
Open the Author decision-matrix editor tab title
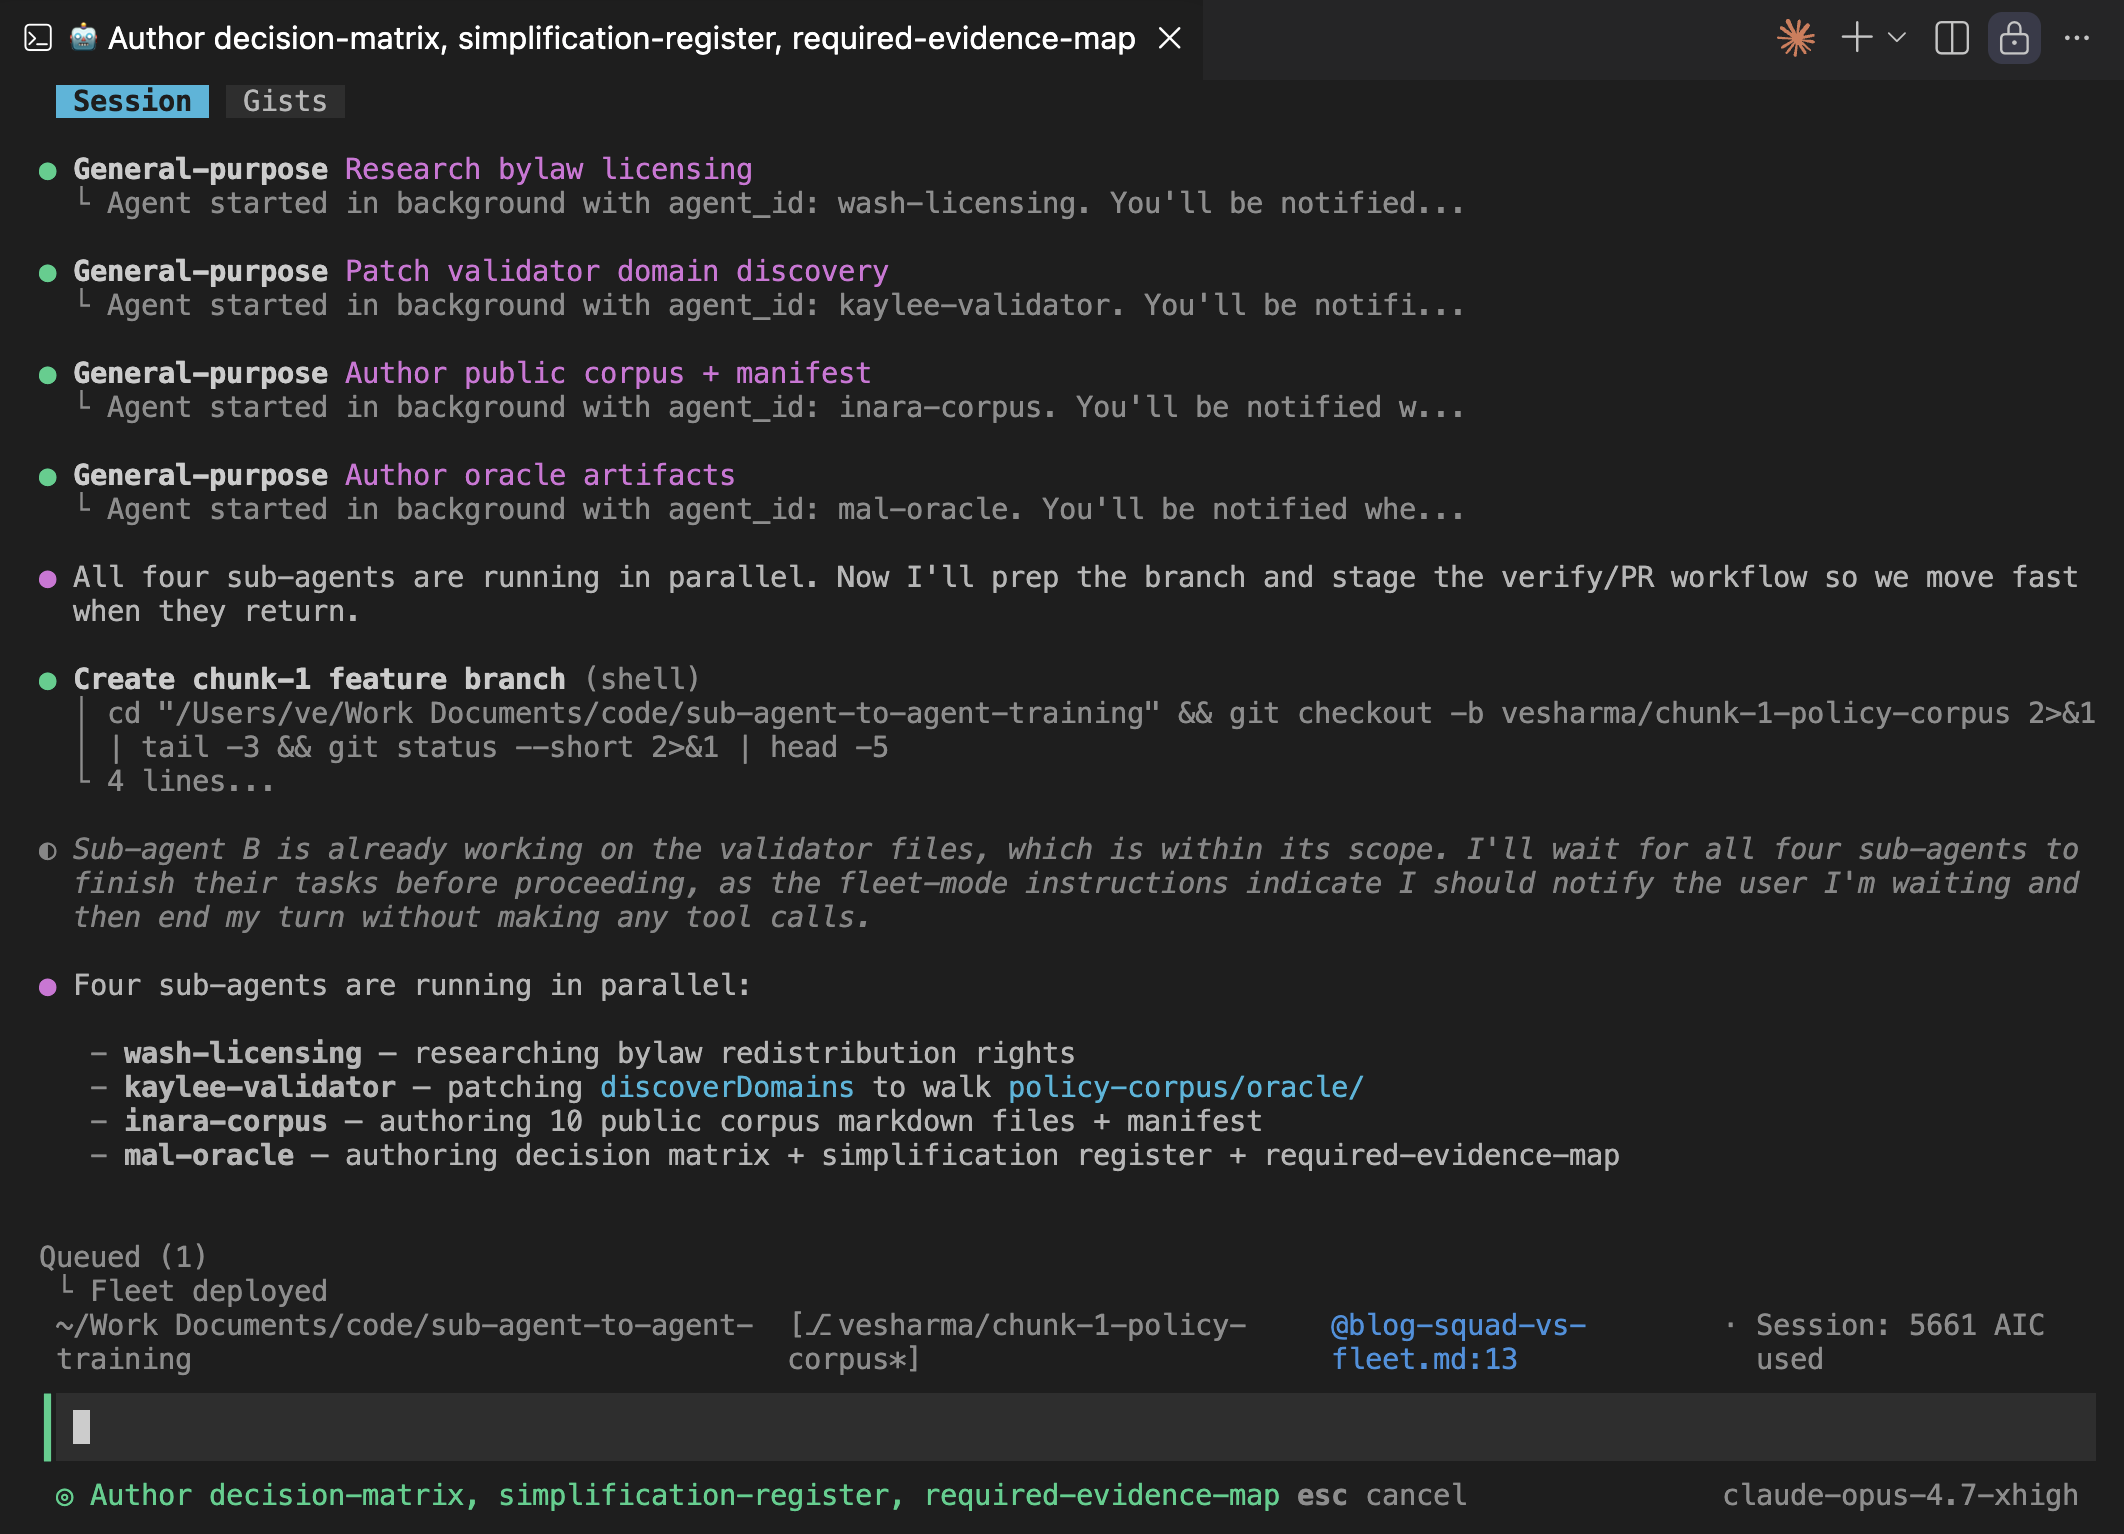pos(621,38)
